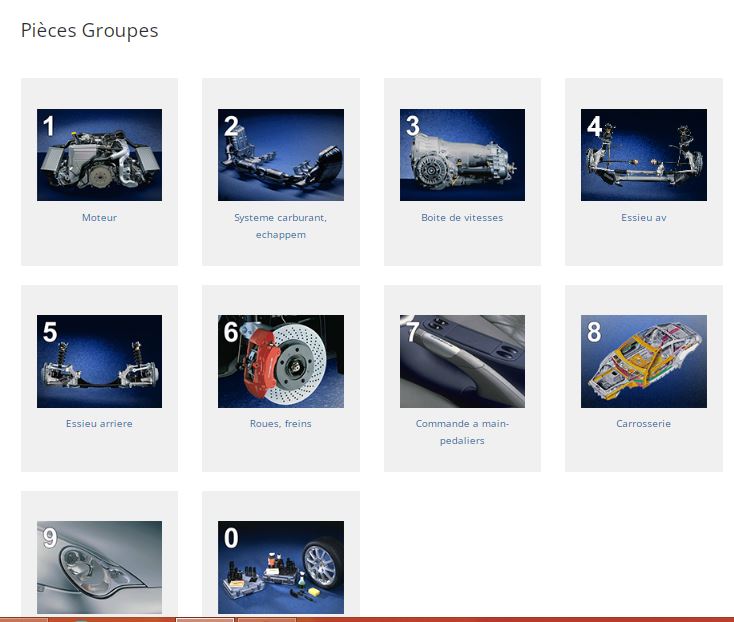Click the Pièces Groupes heading
Viewport: 734px width, 622px height.
pos(89,30)
